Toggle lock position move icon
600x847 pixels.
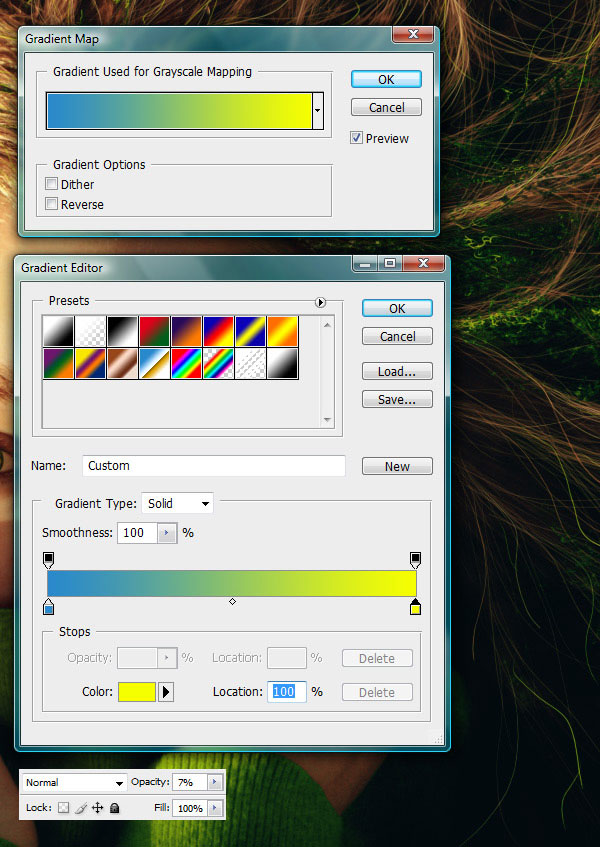point(97,808)
